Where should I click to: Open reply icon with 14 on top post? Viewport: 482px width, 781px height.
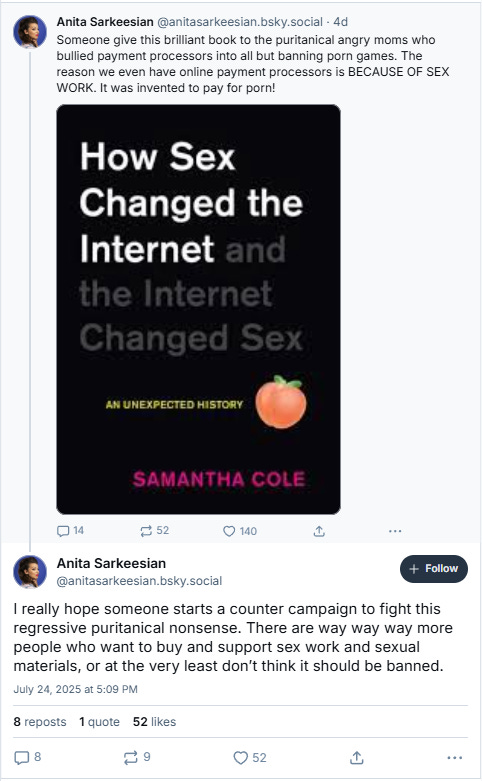tap(70, 531)
